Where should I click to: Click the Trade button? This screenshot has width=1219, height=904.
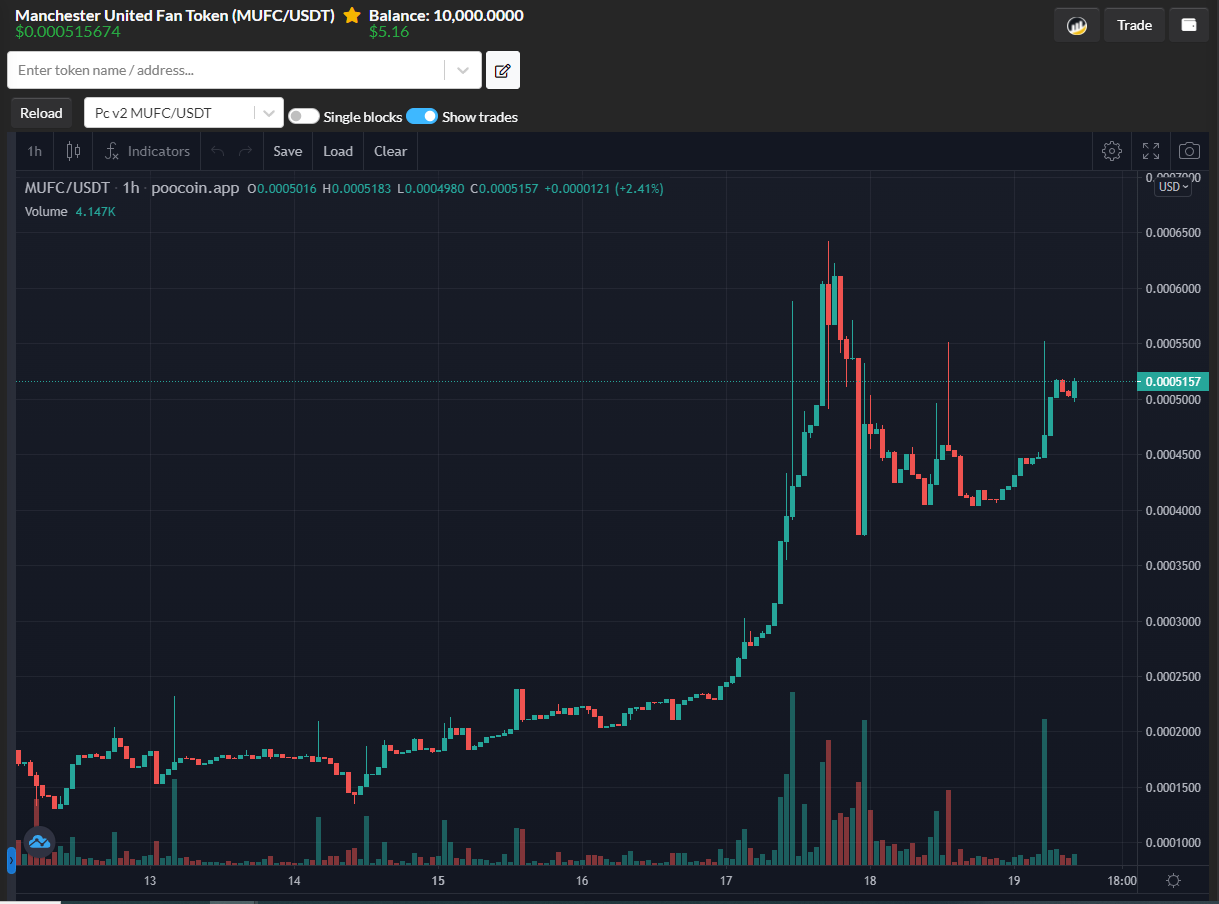pos(1134,25)
